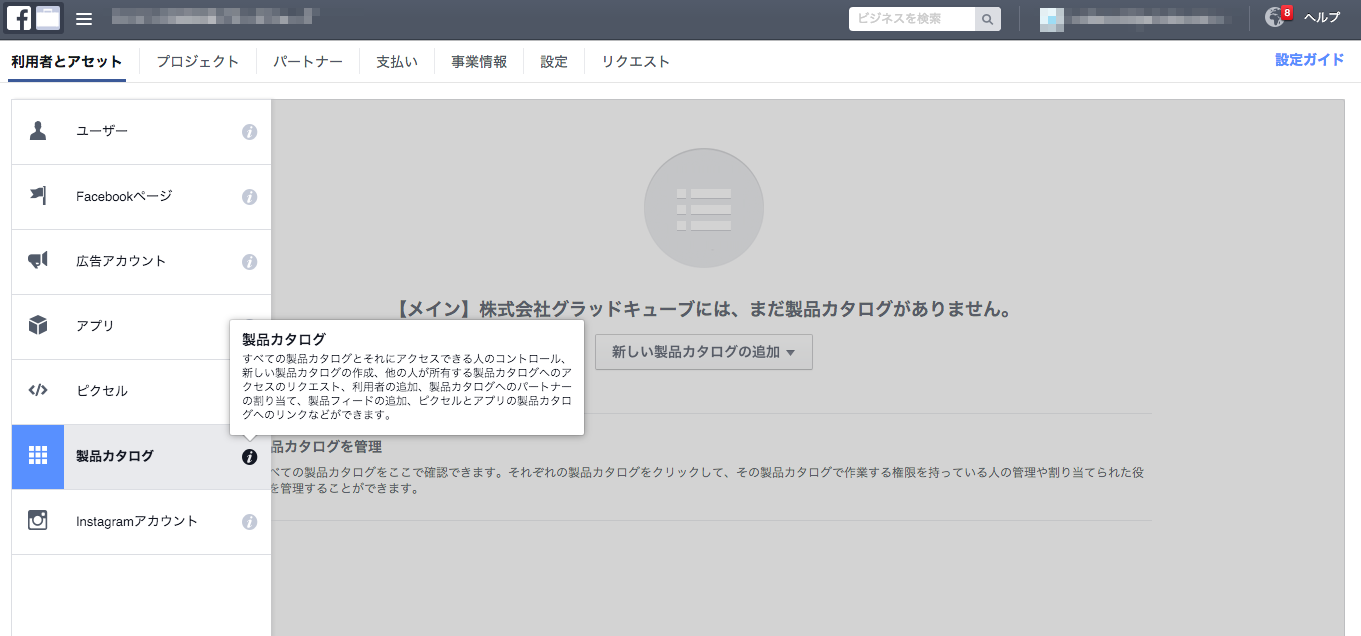Click the camera icon for Instagramアカウント
Viewport: 1361px width, 636px height.
[x=38, y=521]
